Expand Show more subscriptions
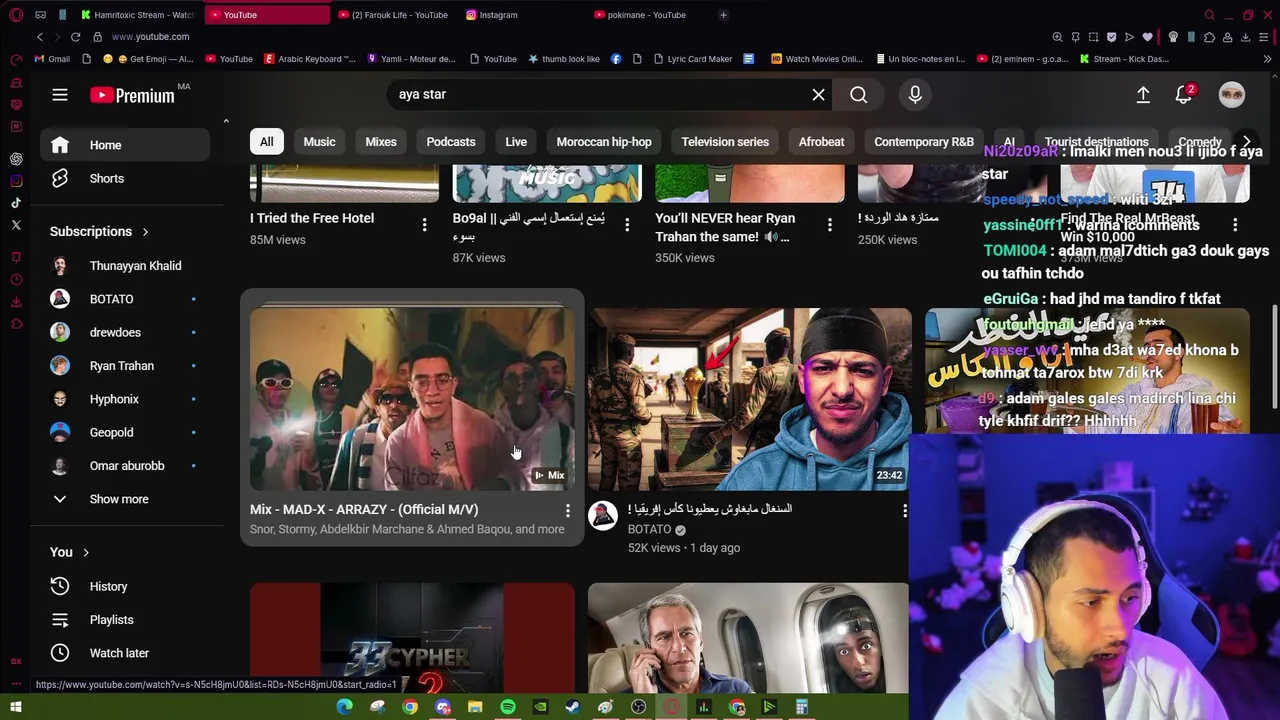Viewport: 1280px width, 720px height. (x=125, y=499)
